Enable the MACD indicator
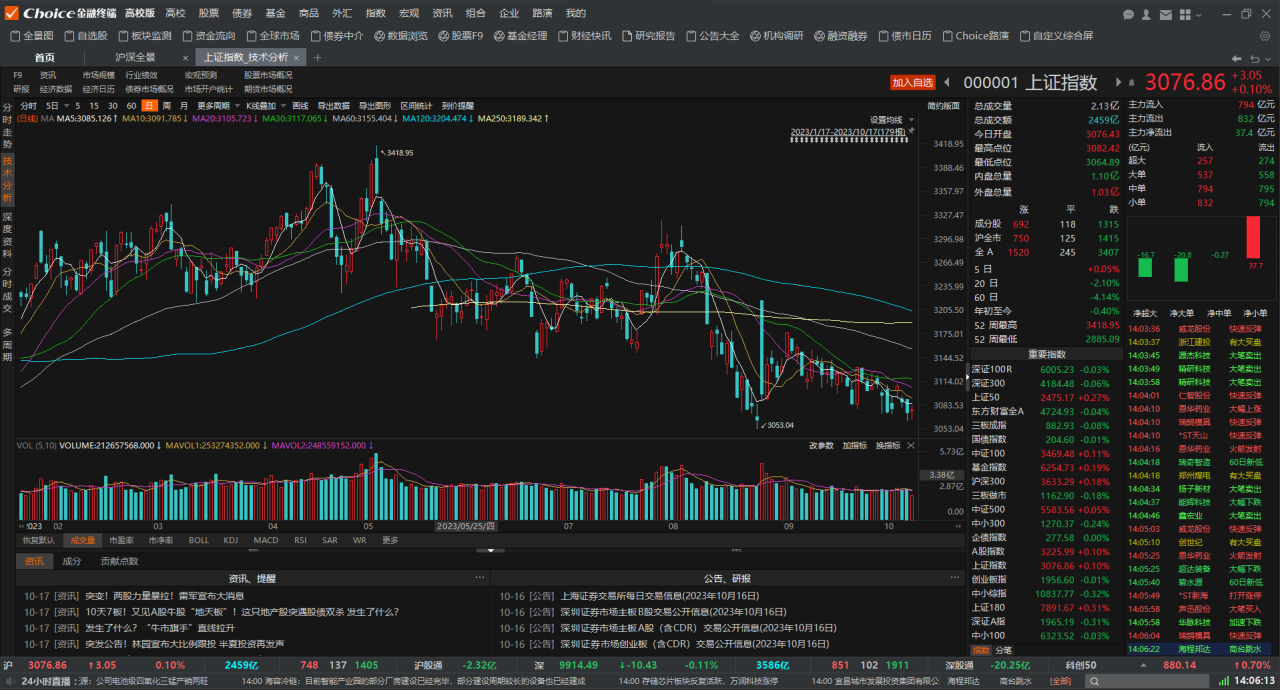This screenshot has width=1280, height=690. (266, 540)
